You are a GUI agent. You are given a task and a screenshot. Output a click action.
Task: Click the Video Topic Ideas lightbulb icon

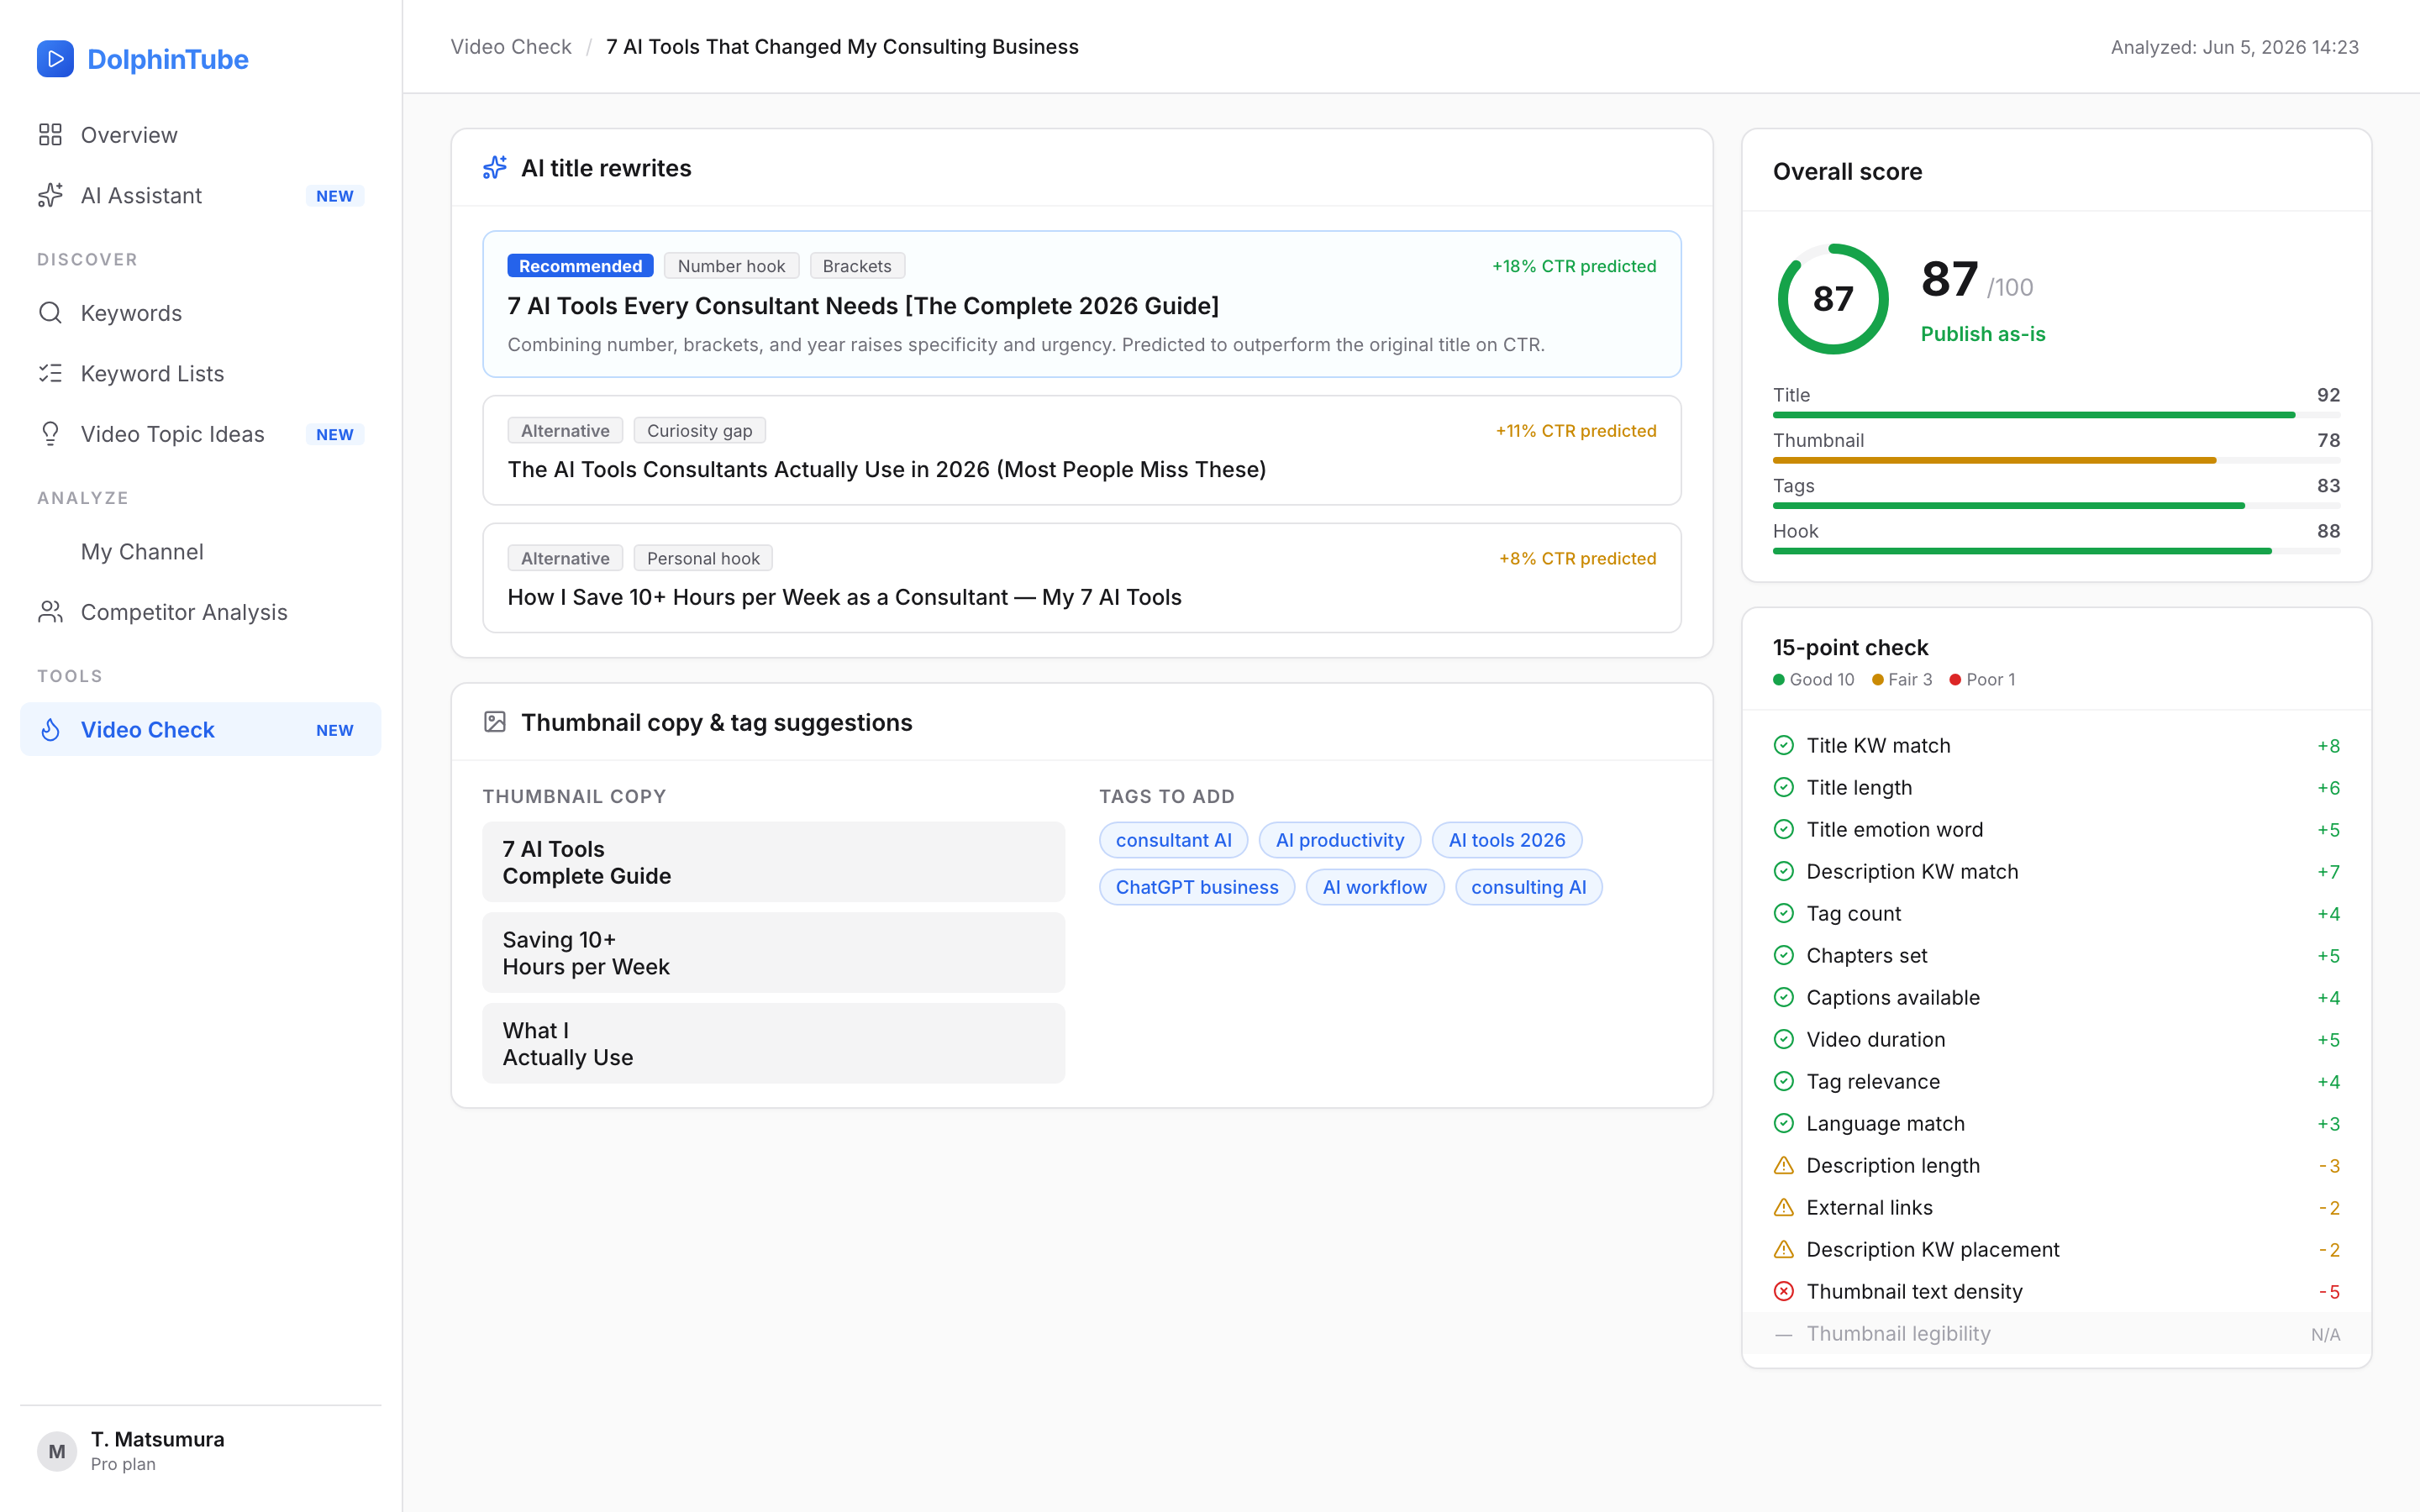point(50,434)
